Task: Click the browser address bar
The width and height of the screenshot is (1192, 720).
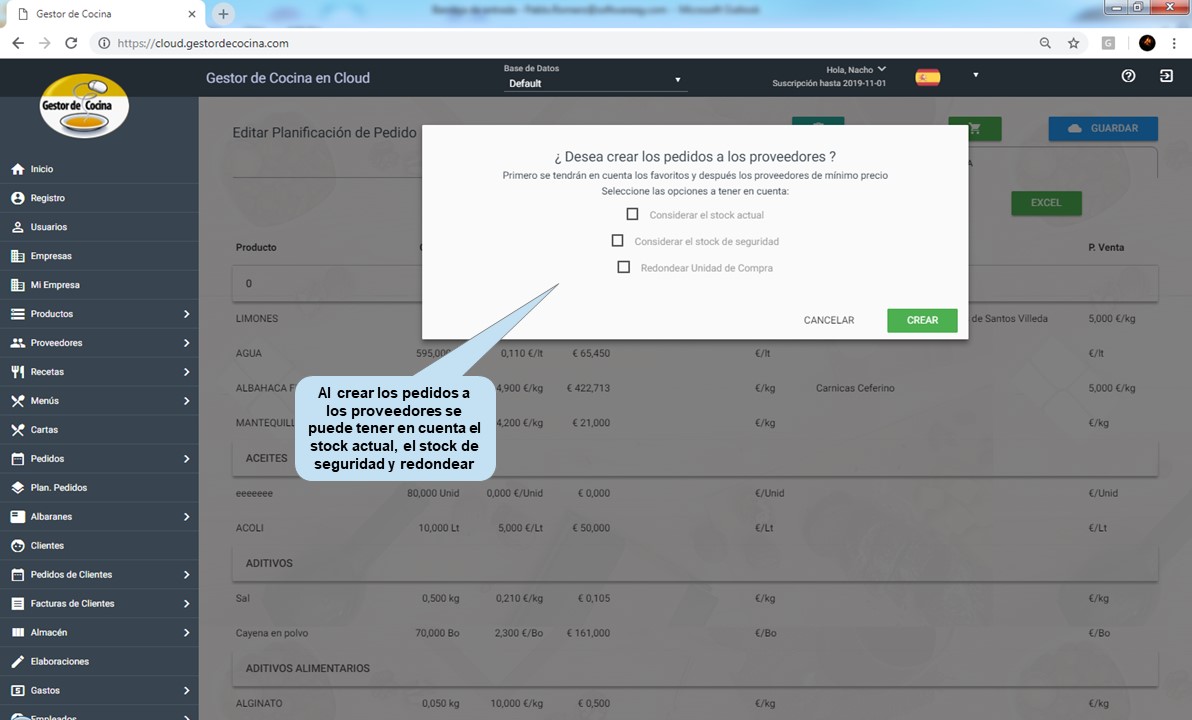Action: [x=560, y=43]
